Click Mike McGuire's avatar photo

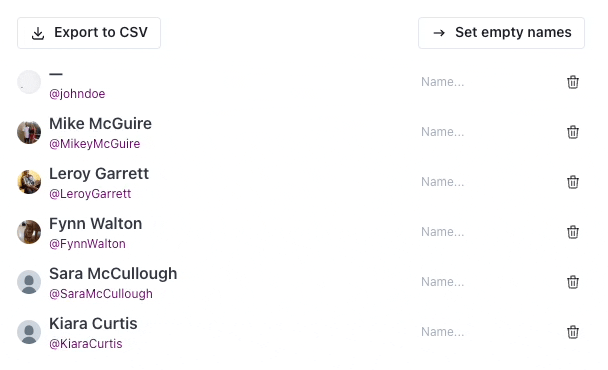pos(29,132)
